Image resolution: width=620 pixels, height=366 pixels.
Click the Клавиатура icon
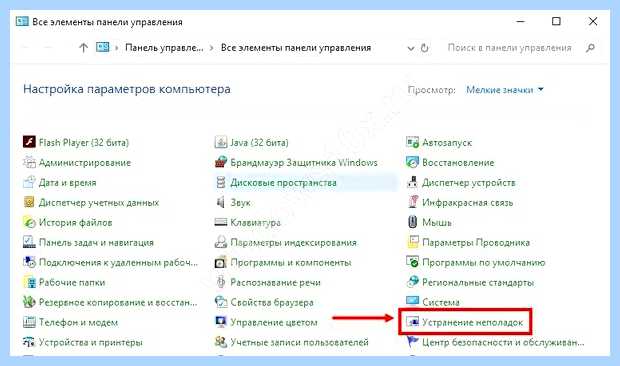click(x=221, y=222)
